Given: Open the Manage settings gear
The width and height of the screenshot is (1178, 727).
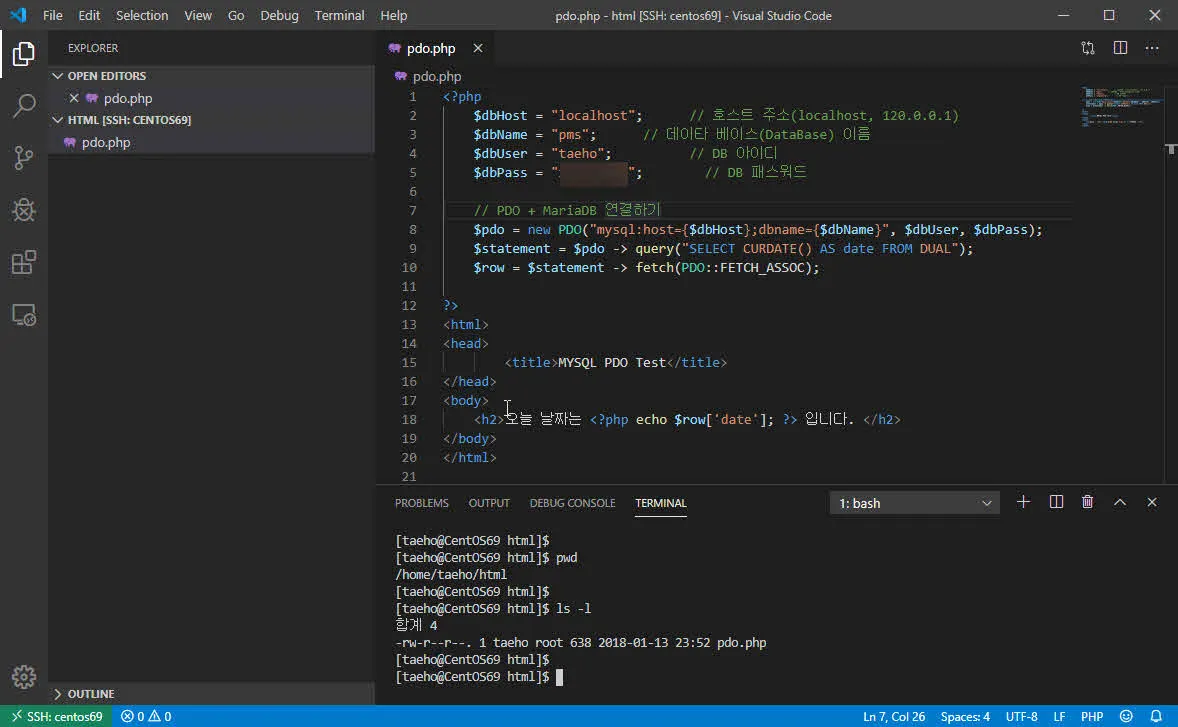Looking at the screenshot, I should (x=24, y=676).
